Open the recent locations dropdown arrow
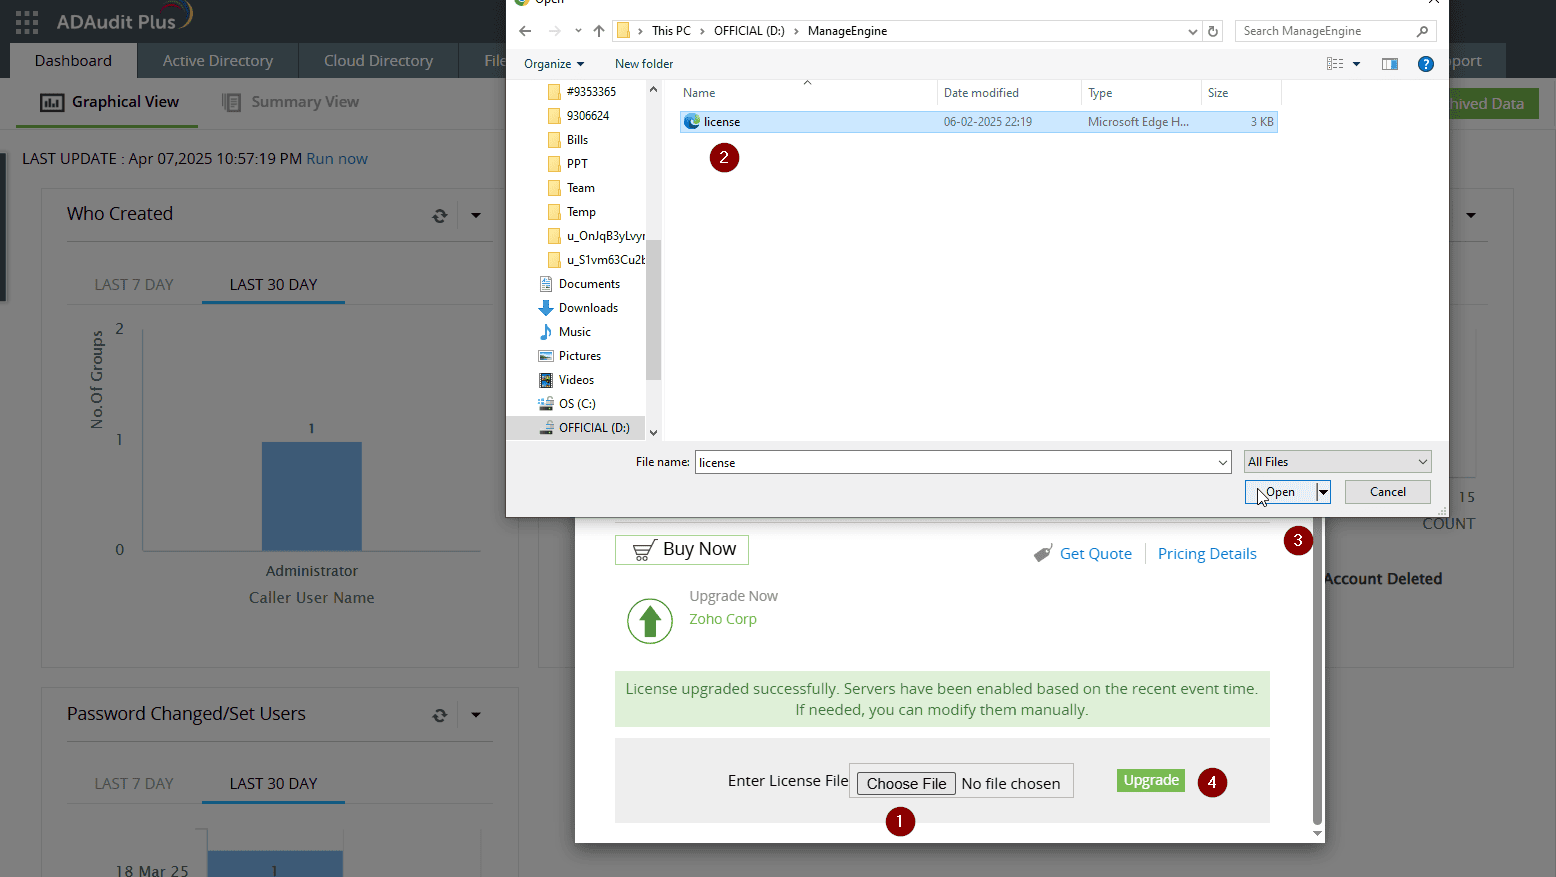 tap(578, 31)
